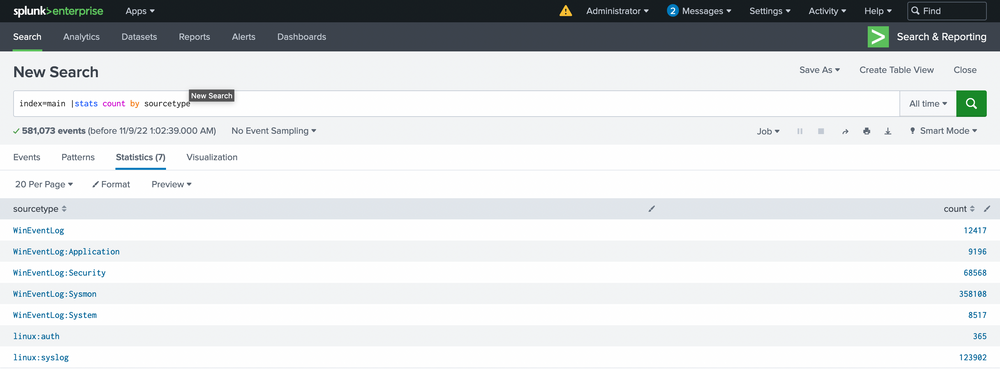This screenshot has height=370, width=1000.
Task: Click the yellow warning triangle icon
Action: (566, 11)
